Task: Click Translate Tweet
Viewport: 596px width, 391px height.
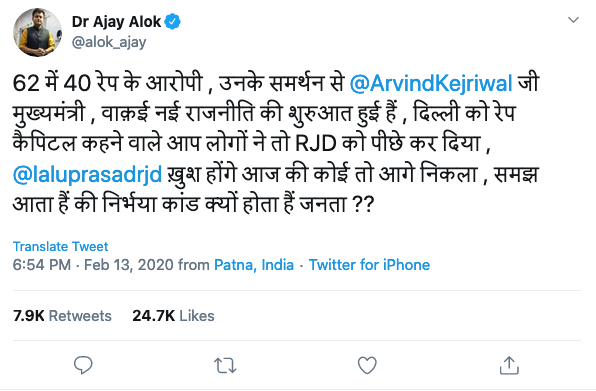Action: 60,246
